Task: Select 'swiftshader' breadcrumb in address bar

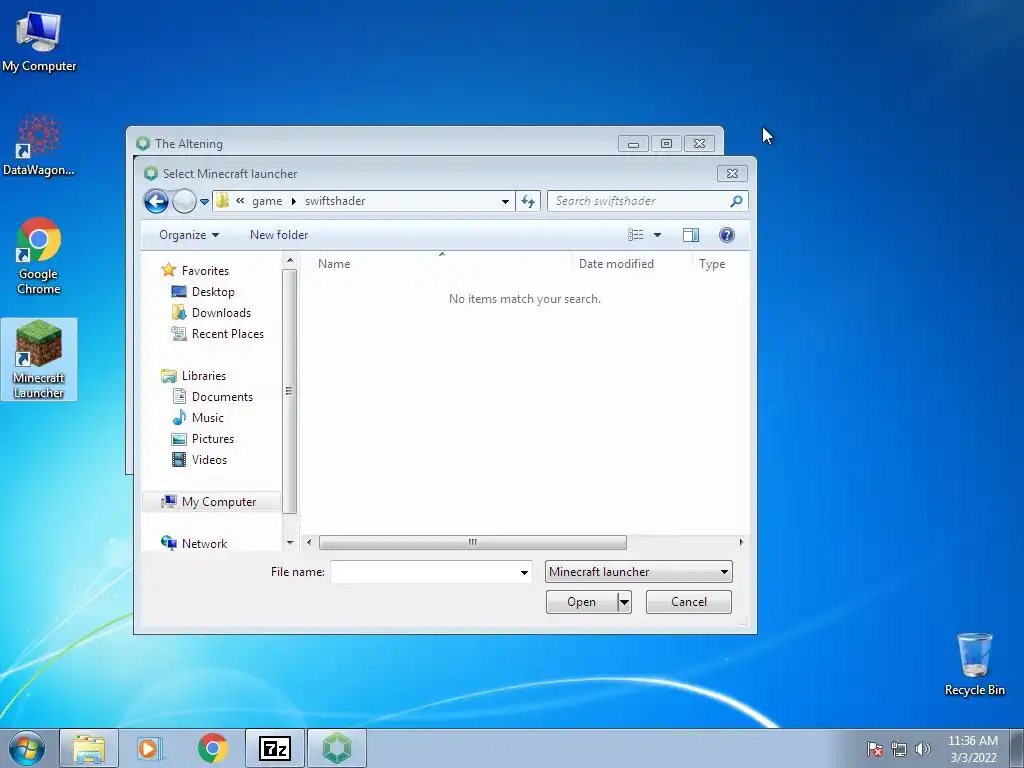Action: [335, 201]
